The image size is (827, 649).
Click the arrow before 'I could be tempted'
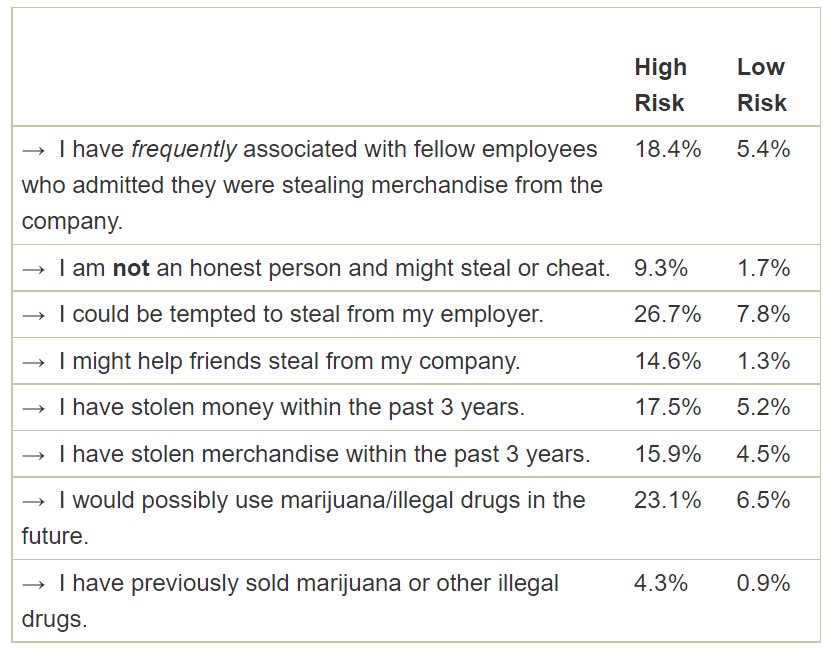coord(34,315)
